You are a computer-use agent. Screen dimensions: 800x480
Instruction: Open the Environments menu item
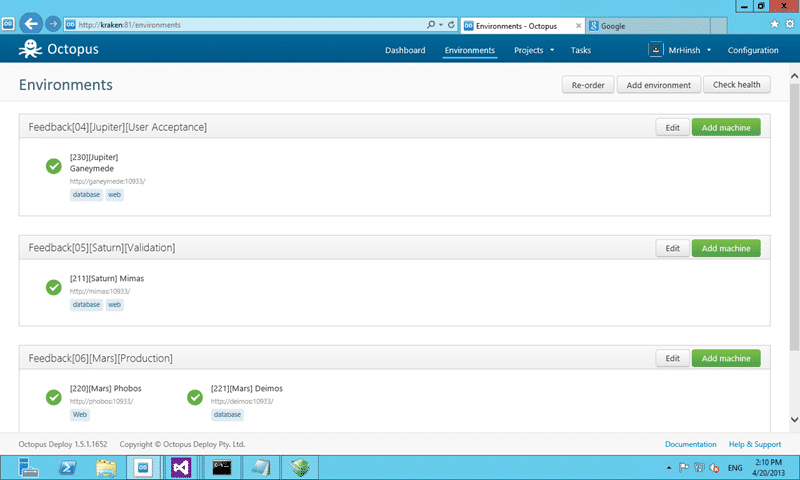pos(469,50)
